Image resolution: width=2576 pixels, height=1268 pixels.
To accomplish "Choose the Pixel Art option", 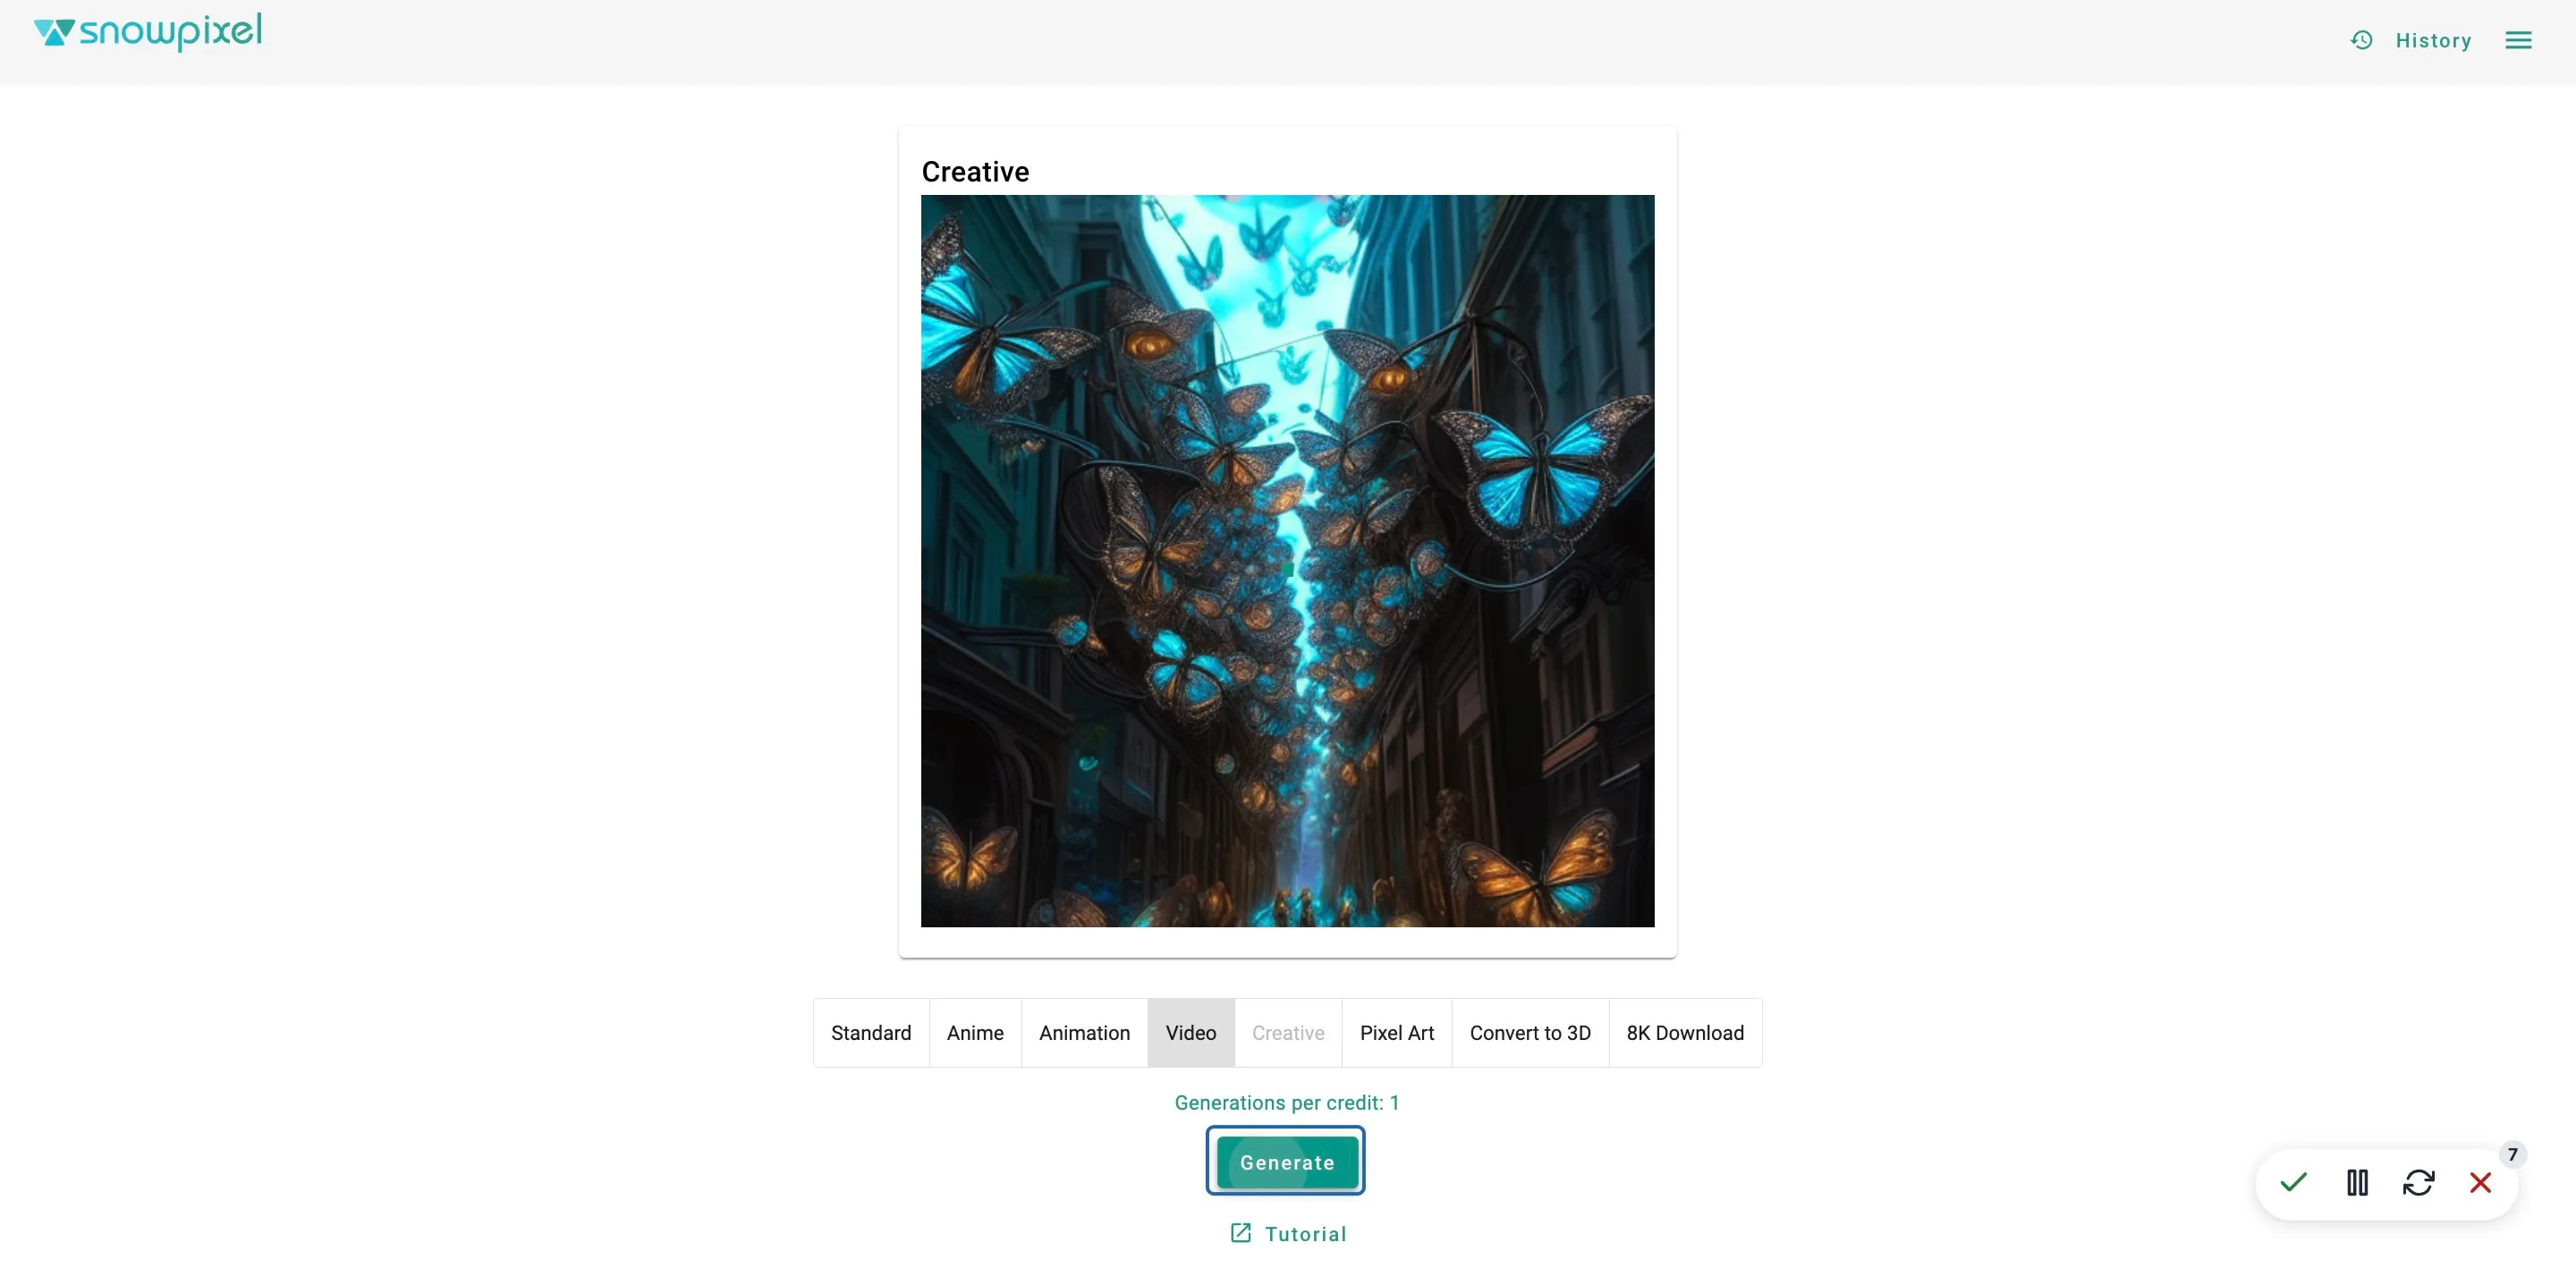I will (1396, 1032).
